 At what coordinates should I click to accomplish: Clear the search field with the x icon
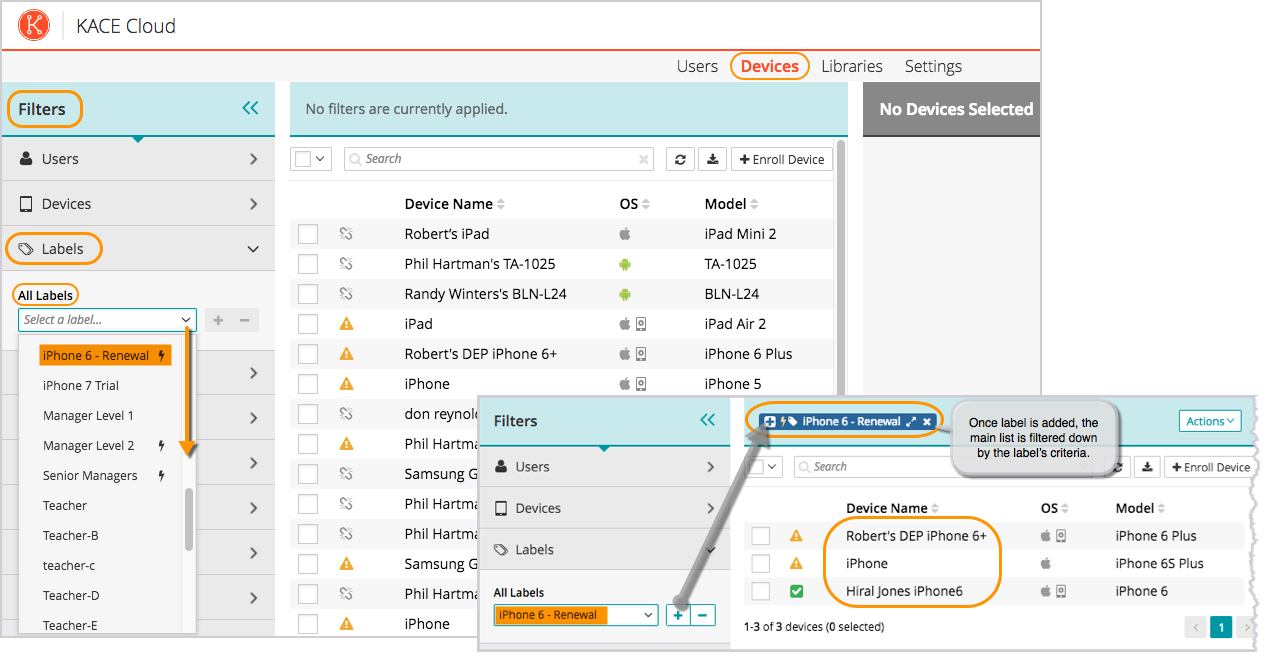(x=643, y=159)
